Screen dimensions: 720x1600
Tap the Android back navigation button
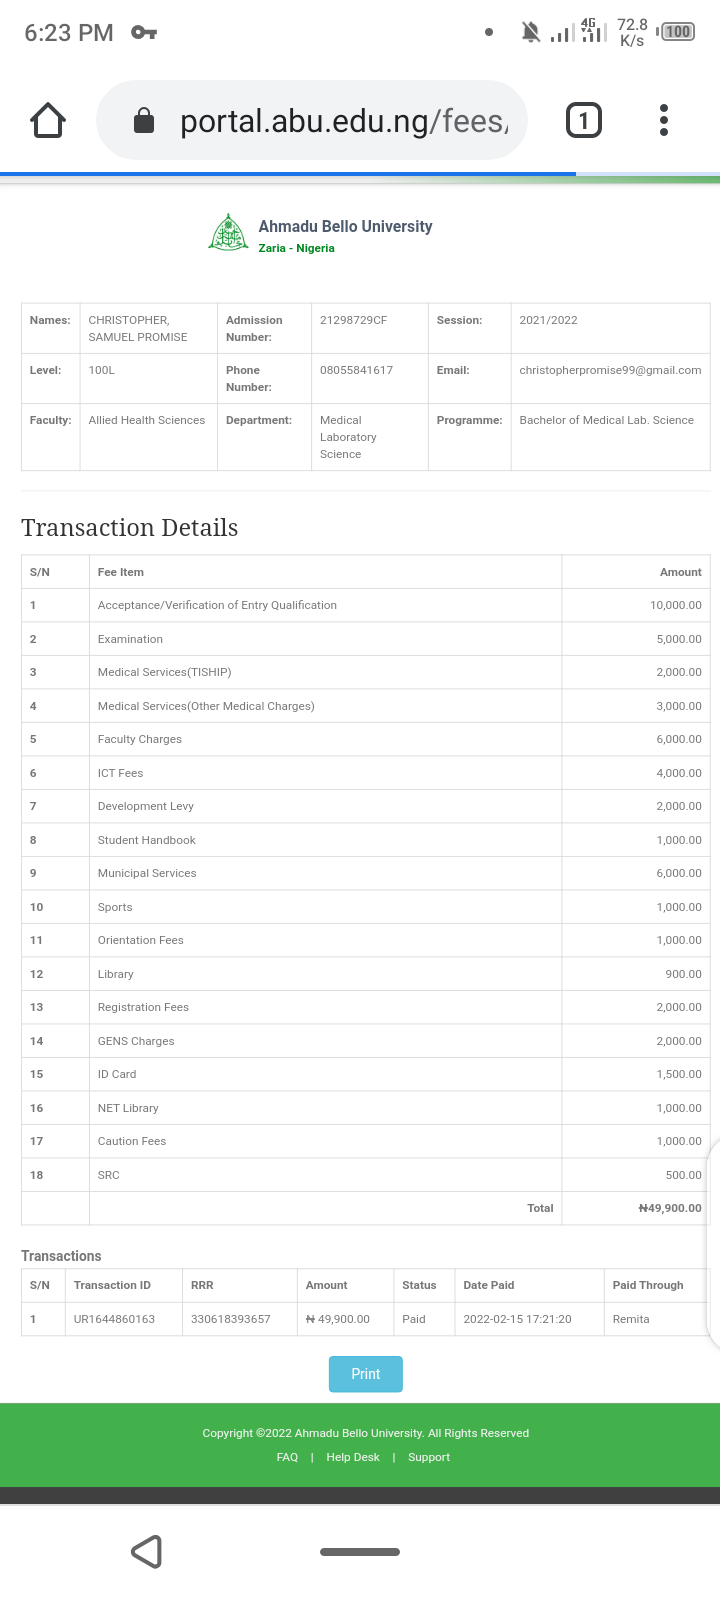[x=146, y=1552]
